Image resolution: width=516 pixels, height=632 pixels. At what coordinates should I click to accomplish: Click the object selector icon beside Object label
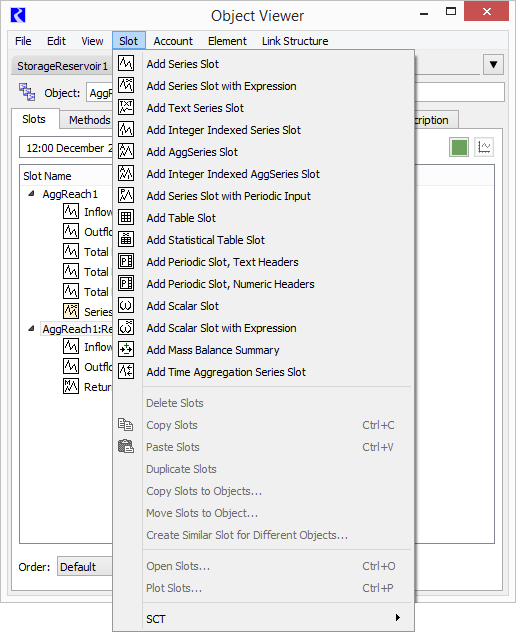click(x=27, y=92)
